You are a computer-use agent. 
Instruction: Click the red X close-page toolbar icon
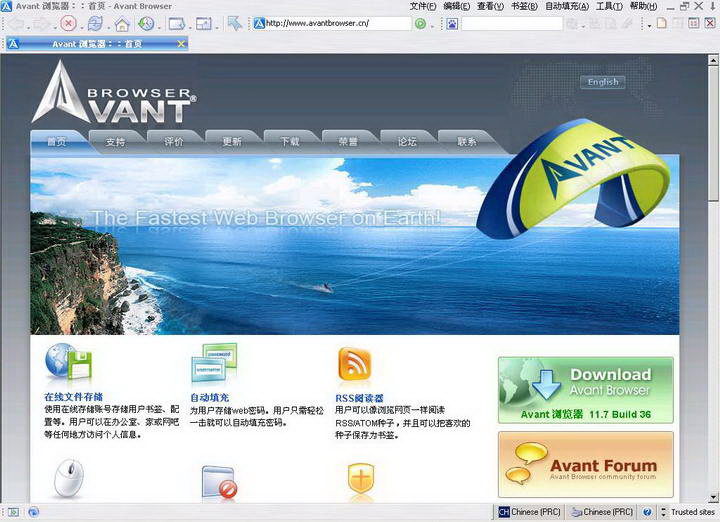pos(710,22)
